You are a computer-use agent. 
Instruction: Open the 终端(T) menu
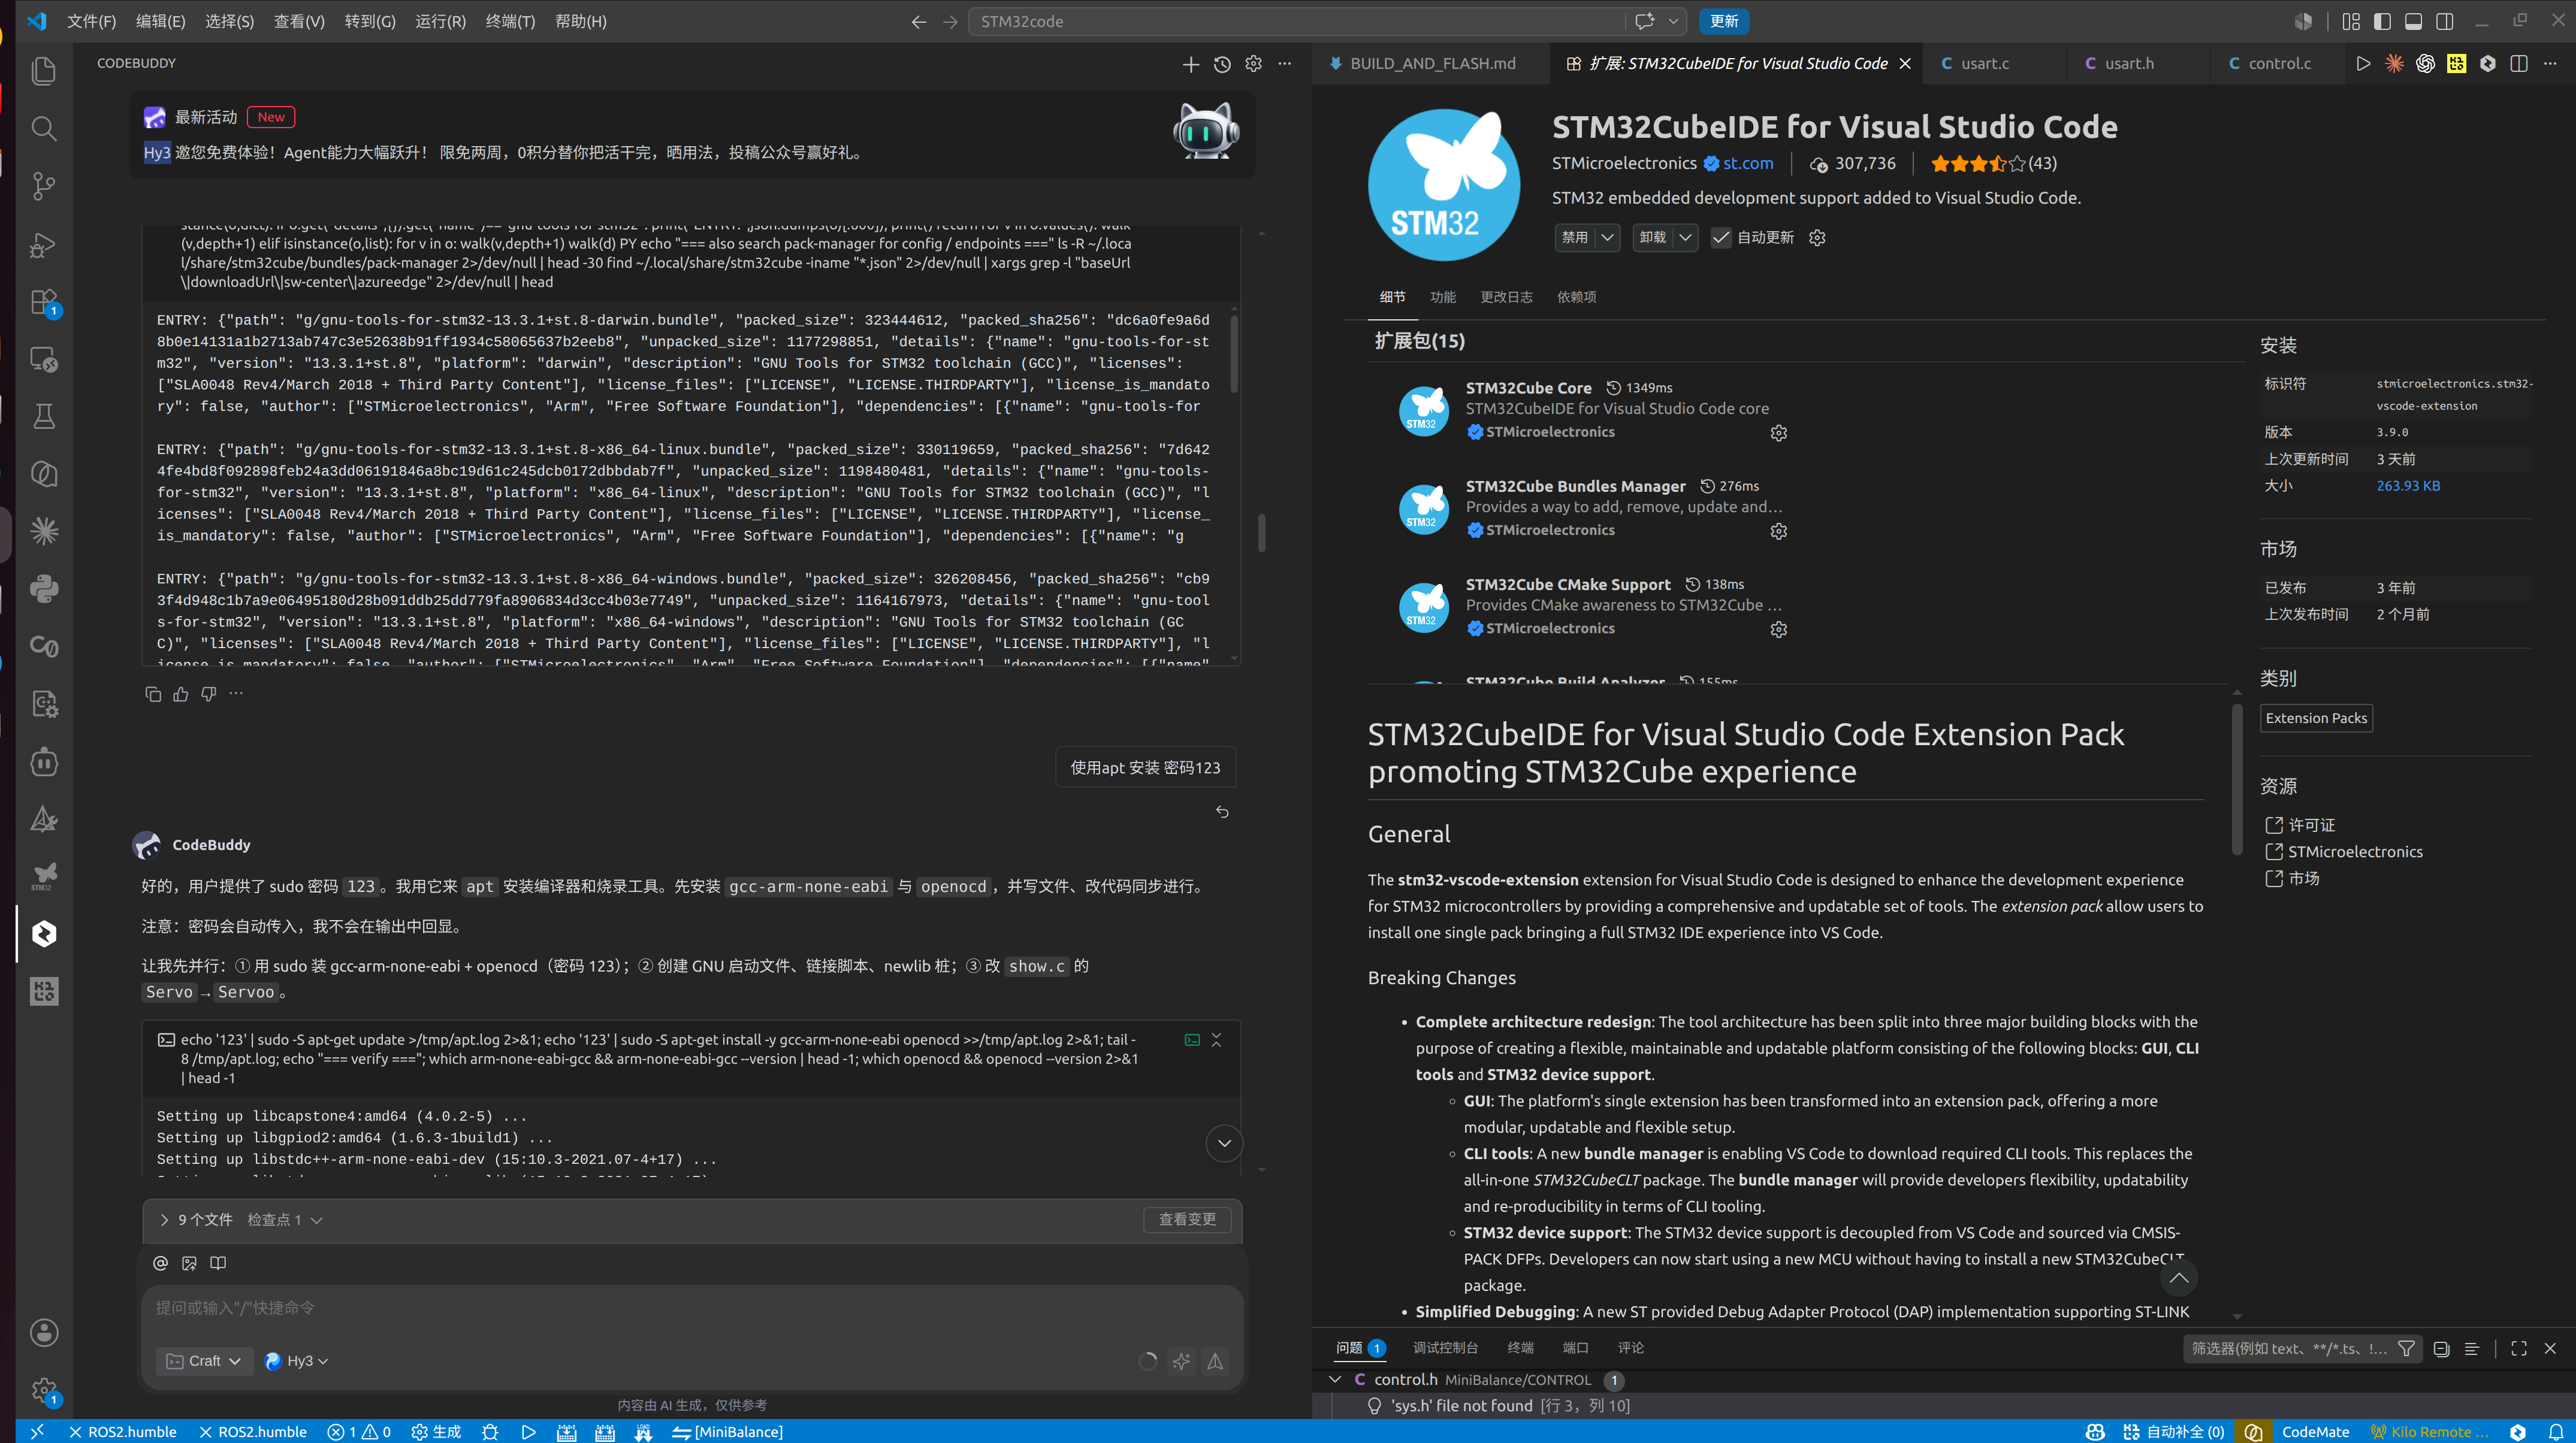click(x=510, y=21)
